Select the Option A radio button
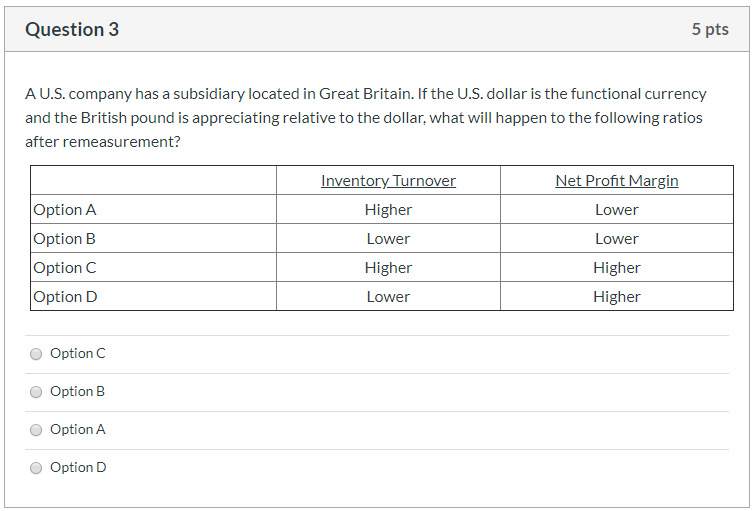This screenshot has width=755, height=511. pos(36,430)
